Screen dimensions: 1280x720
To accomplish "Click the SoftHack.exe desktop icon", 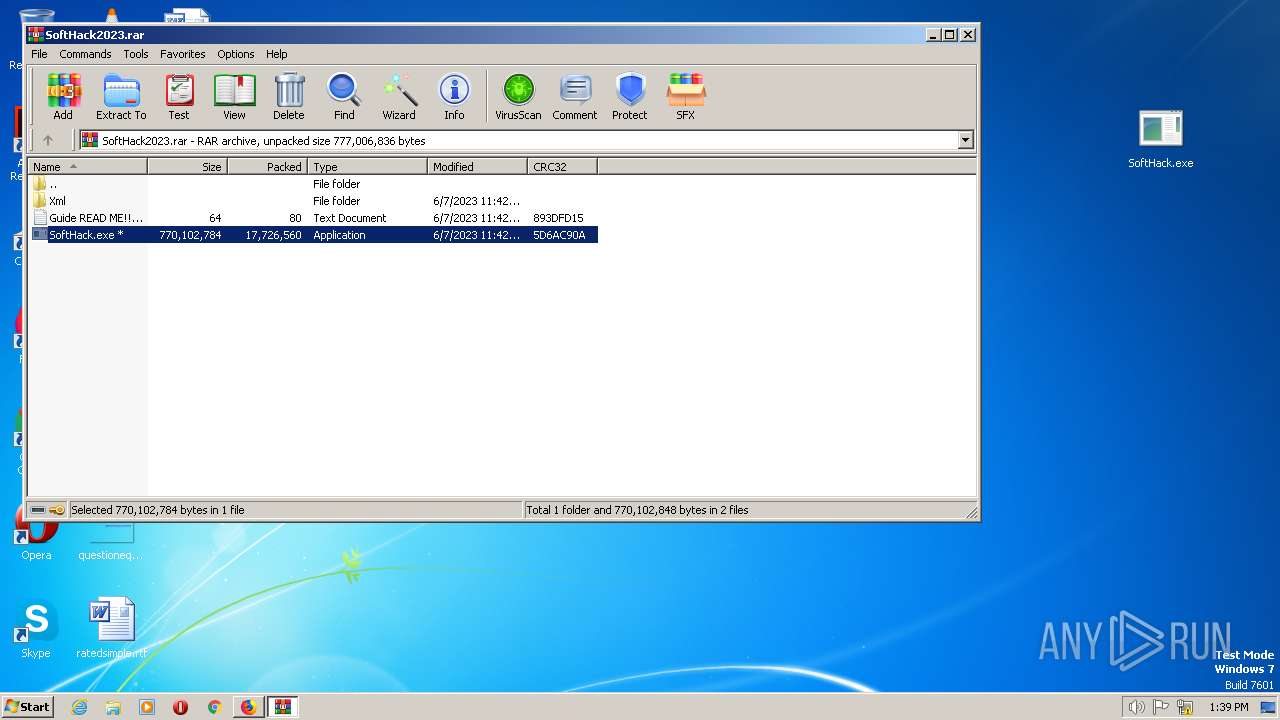I will pyautogui.click(x=1160, y=140).
